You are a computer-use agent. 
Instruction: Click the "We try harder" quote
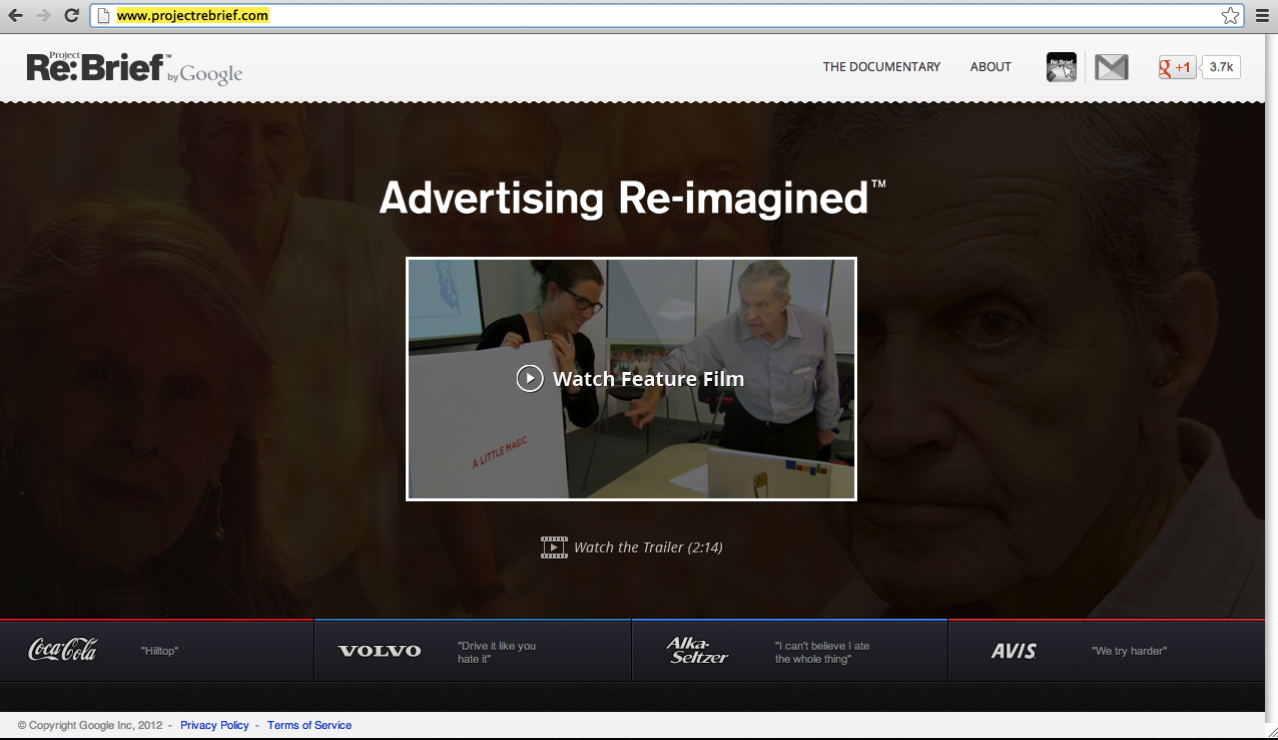[1129, 651]
